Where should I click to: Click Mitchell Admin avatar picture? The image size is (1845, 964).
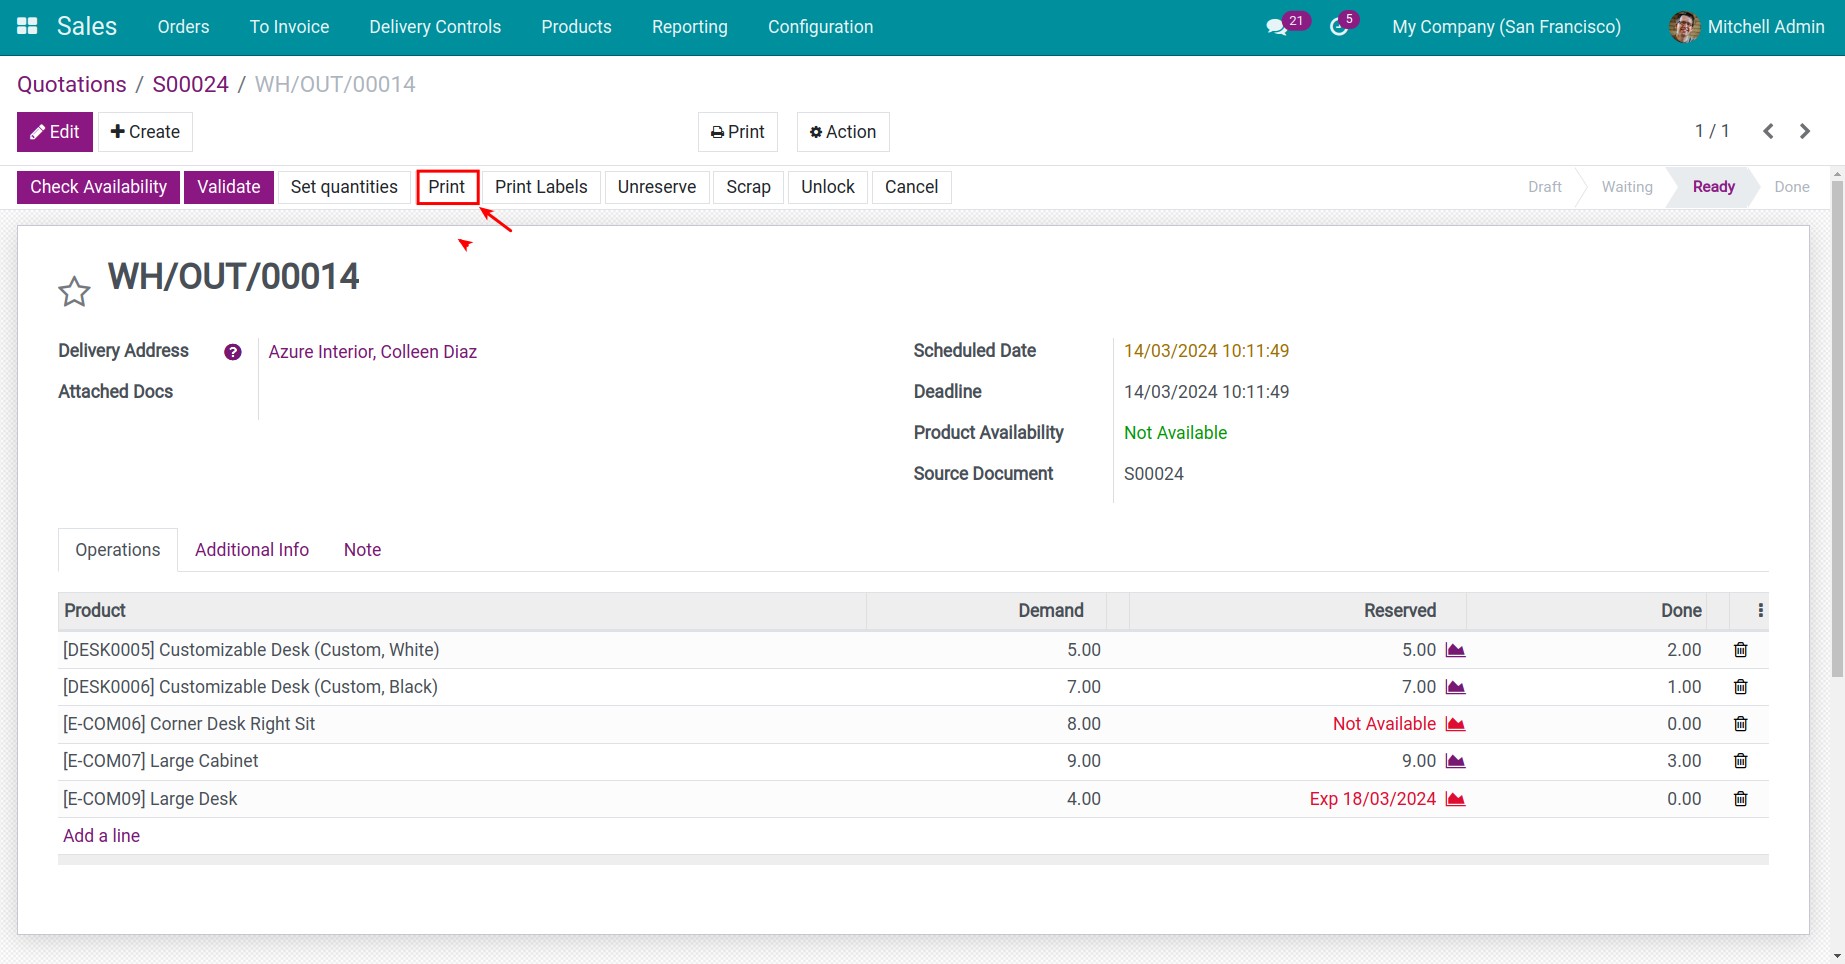click(x=1684, y=27)
